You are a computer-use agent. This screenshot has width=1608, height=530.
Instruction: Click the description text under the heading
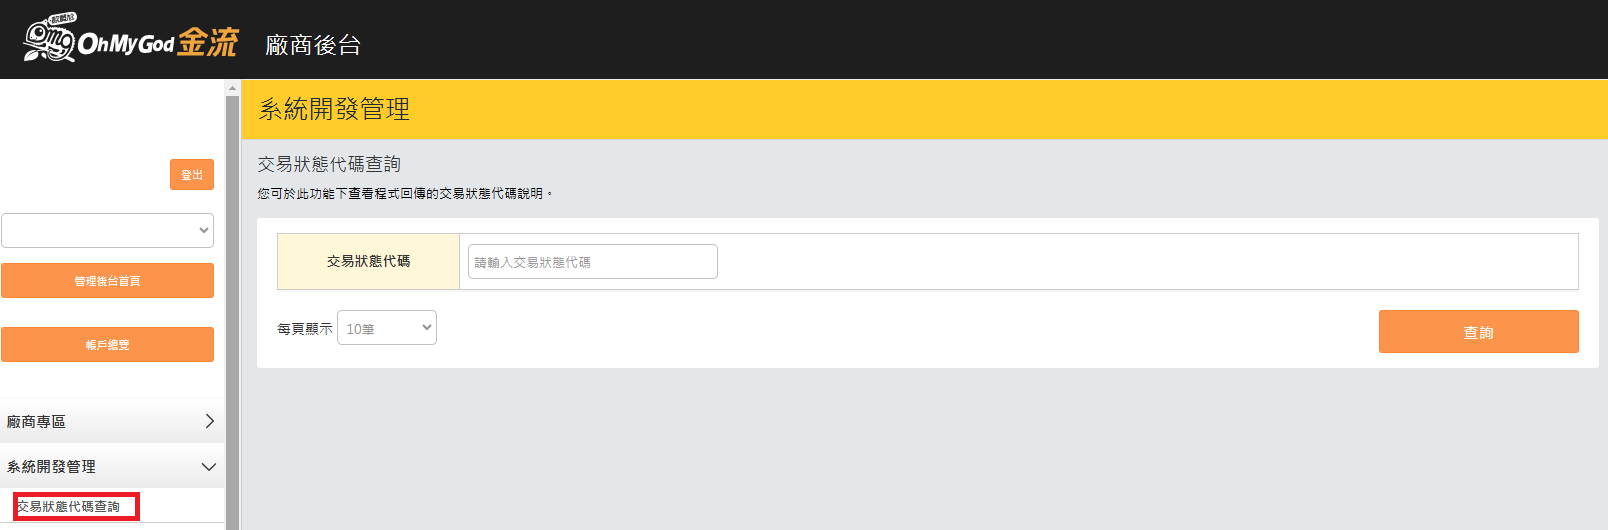pyautogui.click(x=404, y=194)
